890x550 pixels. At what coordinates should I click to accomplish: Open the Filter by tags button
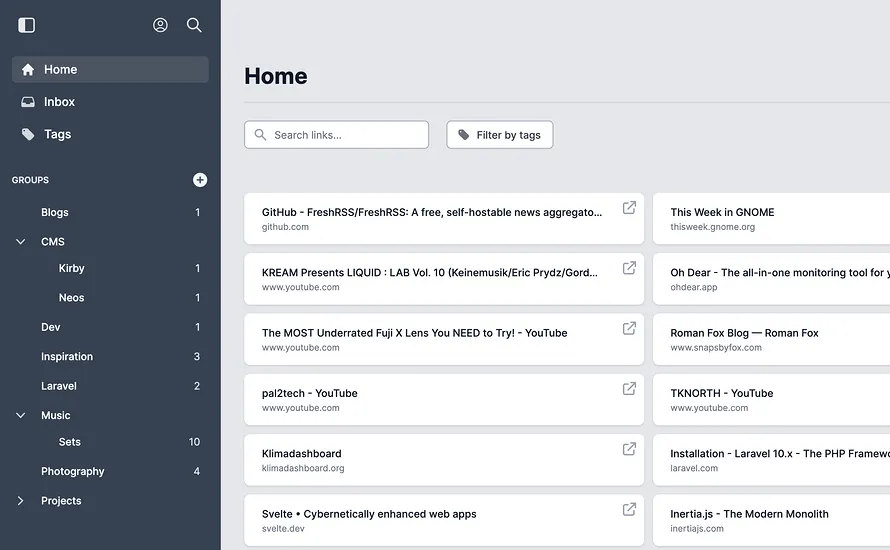pos(499,135)
